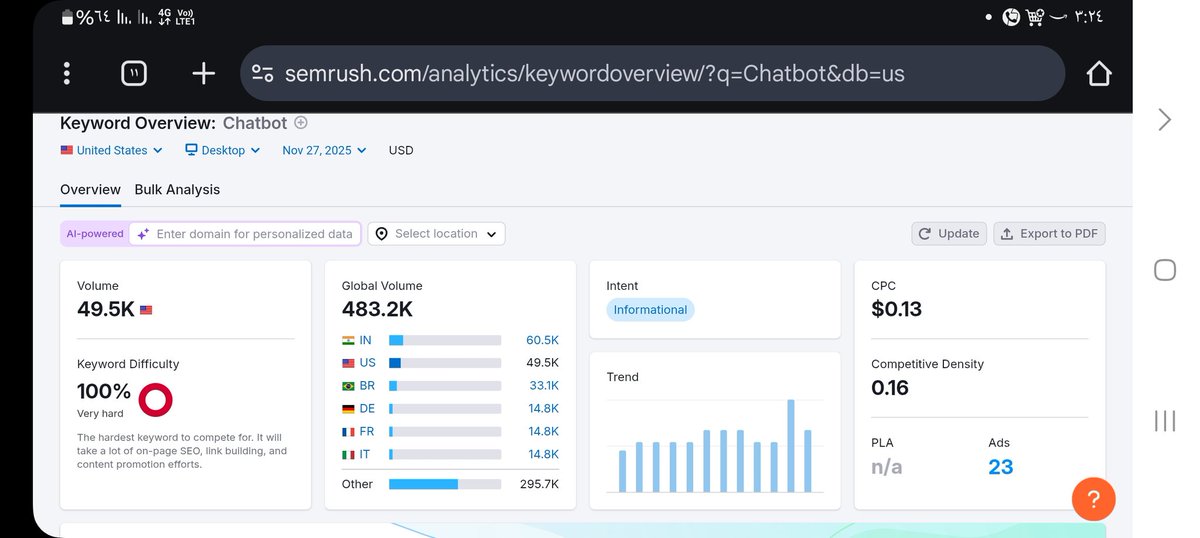The height and width of the screenshot is (538, 1200).
Task: Click the USD currency label
Action: pyautogui.click(x=401, y=150)
